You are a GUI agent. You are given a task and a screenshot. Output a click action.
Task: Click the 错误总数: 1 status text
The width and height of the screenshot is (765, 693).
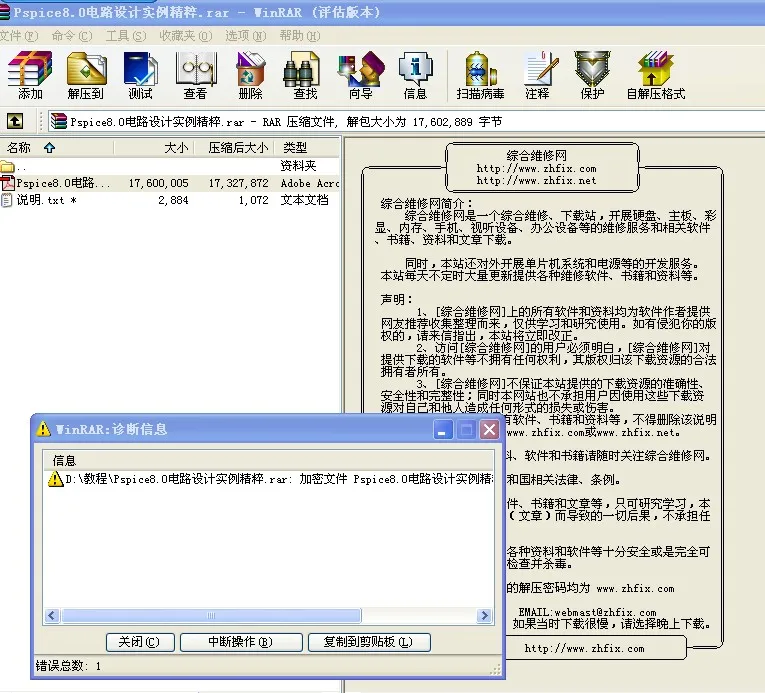coord(68,666)
